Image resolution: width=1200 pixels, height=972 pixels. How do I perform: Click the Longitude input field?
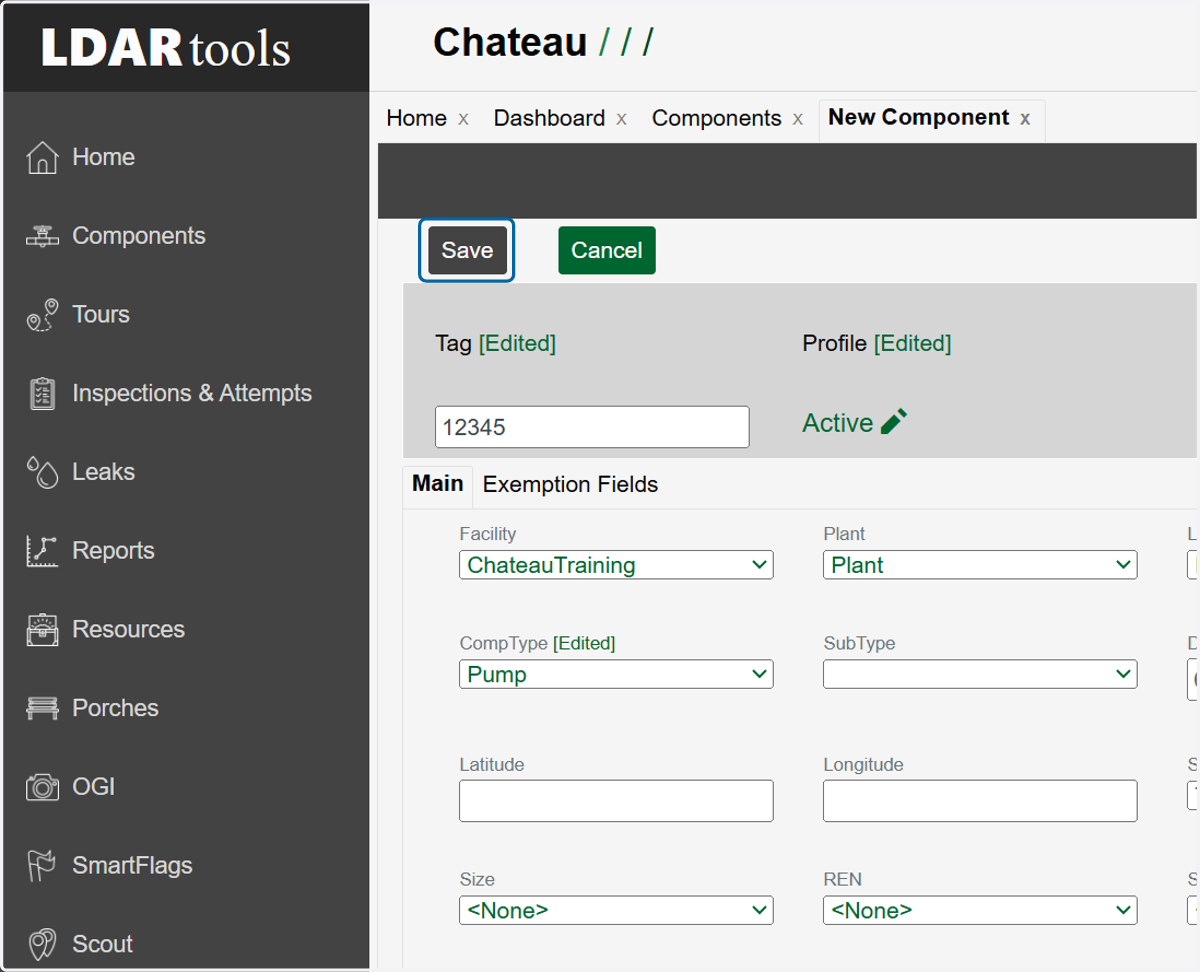point(980,801)
